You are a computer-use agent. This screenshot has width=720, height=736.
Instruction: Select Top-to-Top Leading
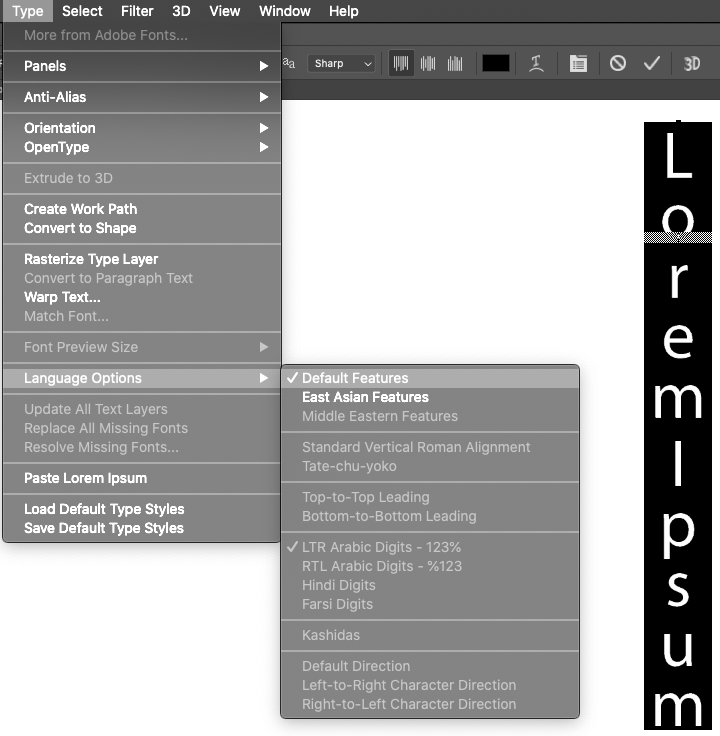pos(430,497)
